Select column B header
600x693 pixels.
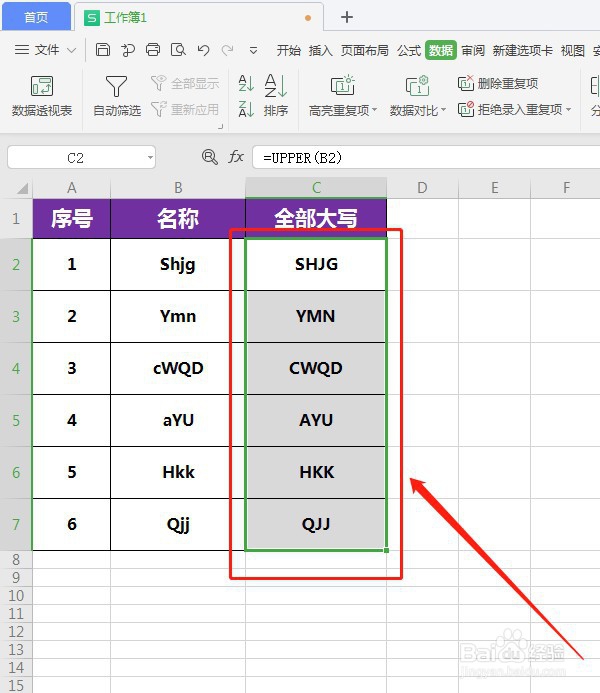pos(178,188)
